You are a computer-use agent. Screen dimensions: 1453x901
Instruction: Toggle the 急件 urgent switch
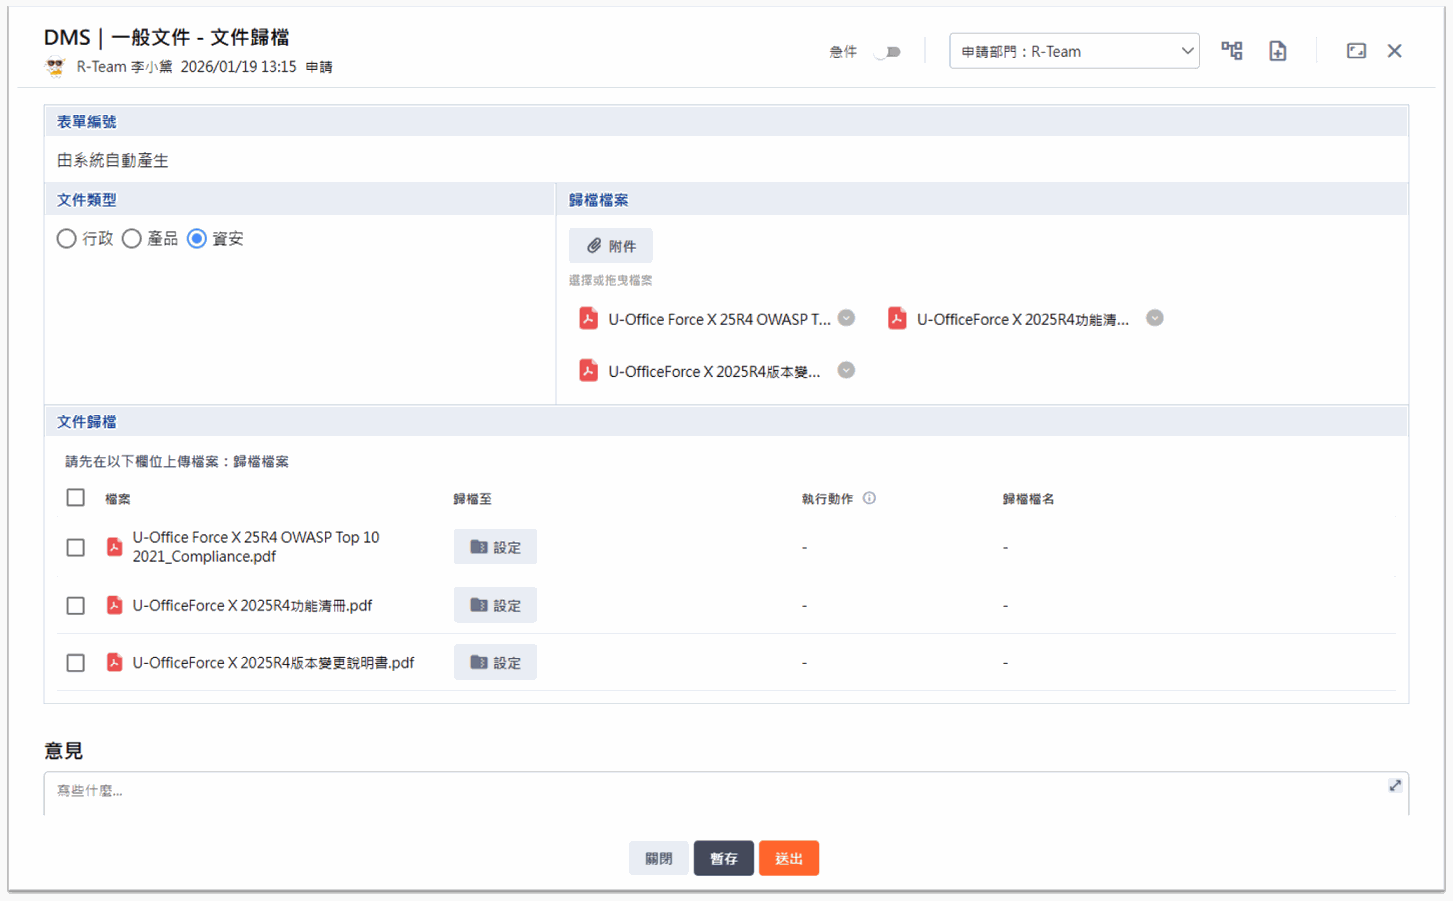click(x=887, y=52)
